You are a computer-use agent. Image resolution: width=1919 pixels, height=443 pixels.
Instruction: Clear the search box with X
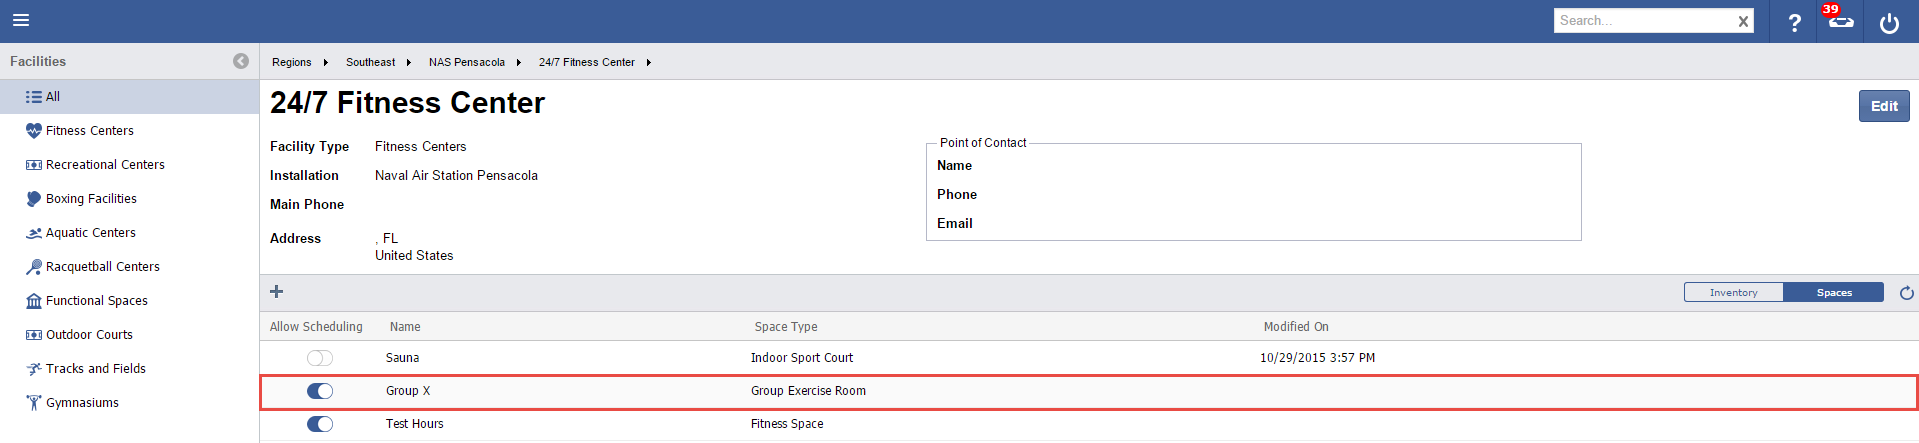click(1743, 21)
